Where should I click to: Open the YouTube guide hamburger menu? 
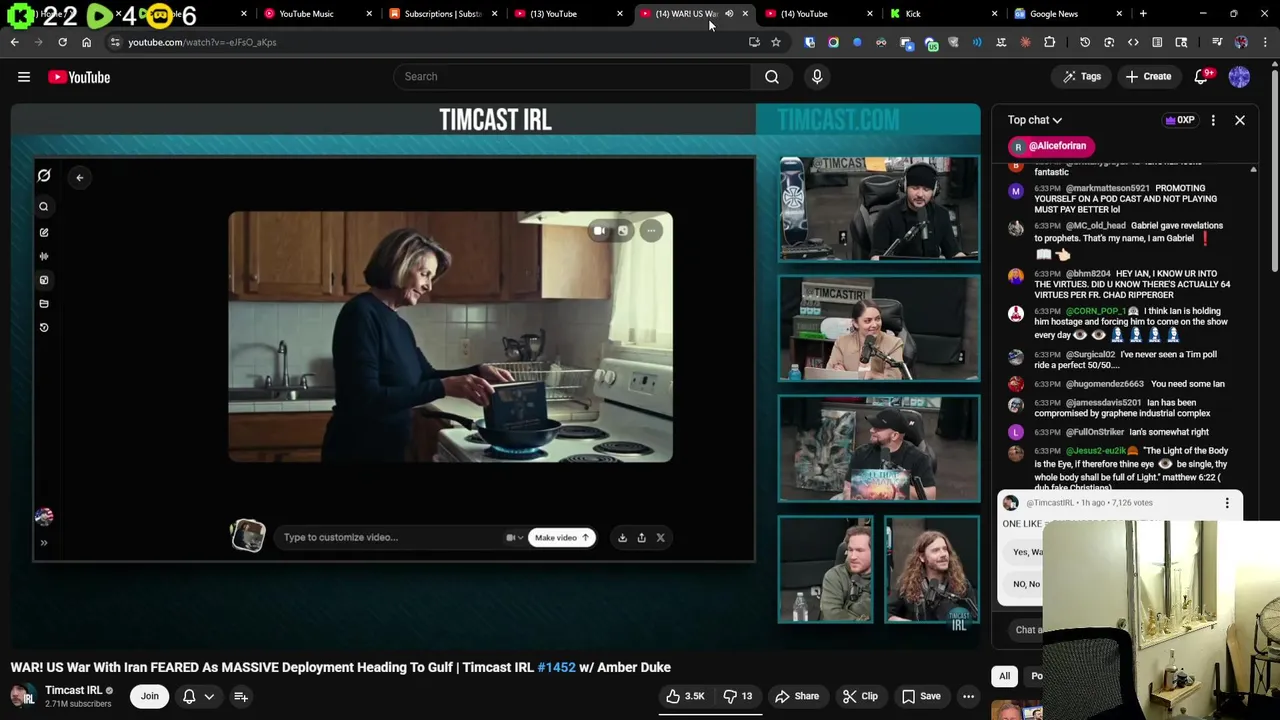(x=24, y=77)
